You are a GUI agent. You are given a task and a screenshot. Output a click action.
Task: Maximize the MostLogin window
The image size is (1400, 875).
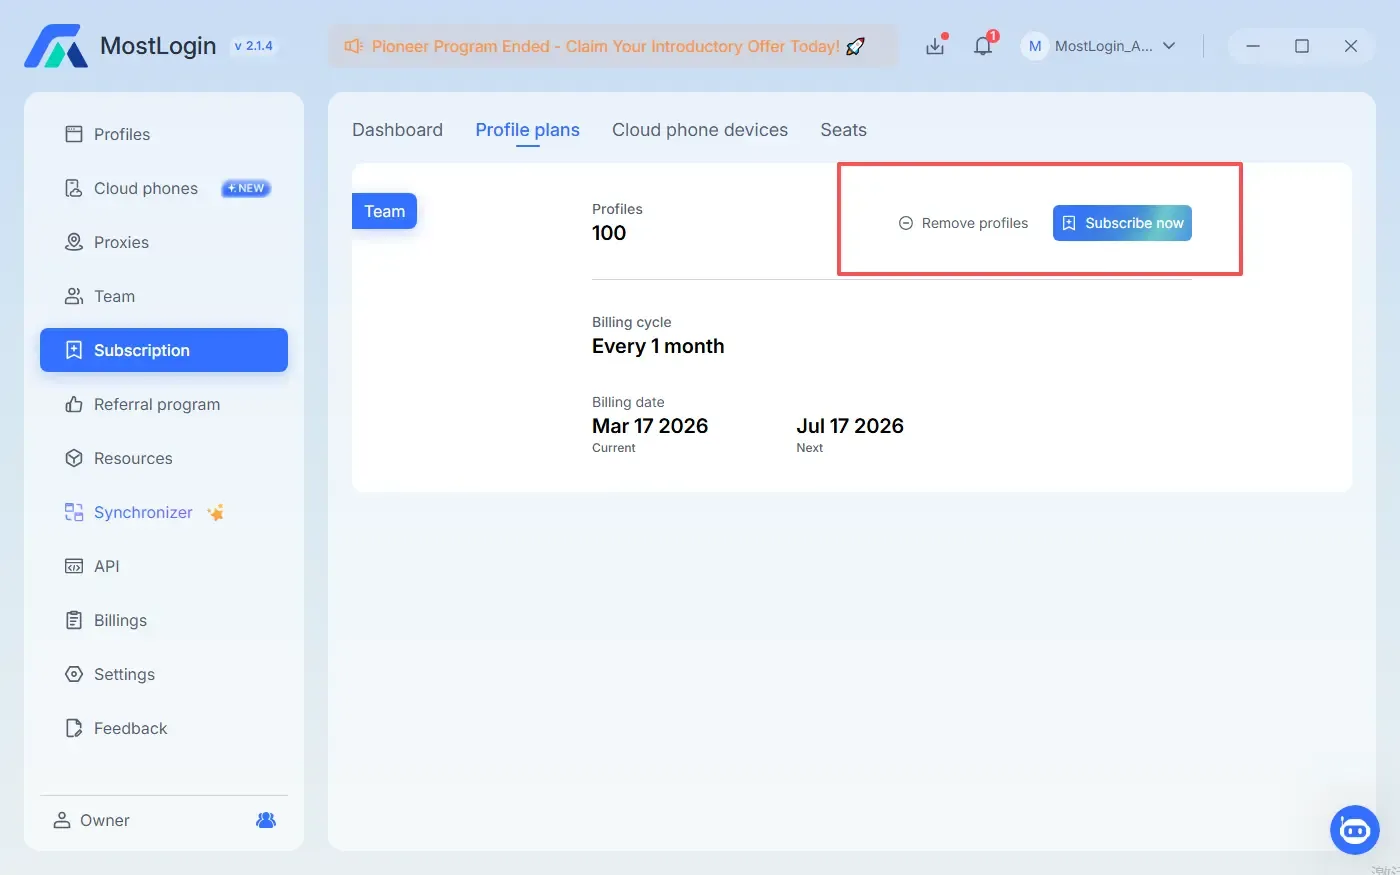(1302, 46)
